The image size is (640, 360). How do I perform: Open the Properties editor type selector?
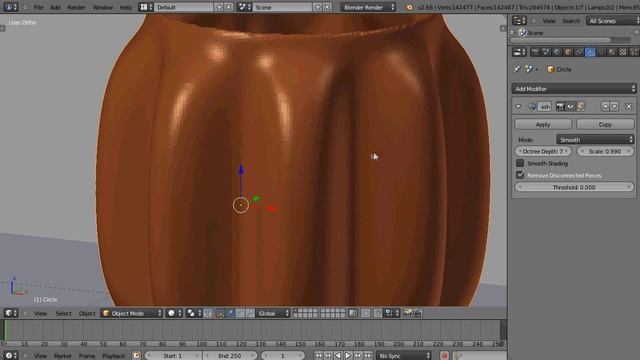pos(519,52)
